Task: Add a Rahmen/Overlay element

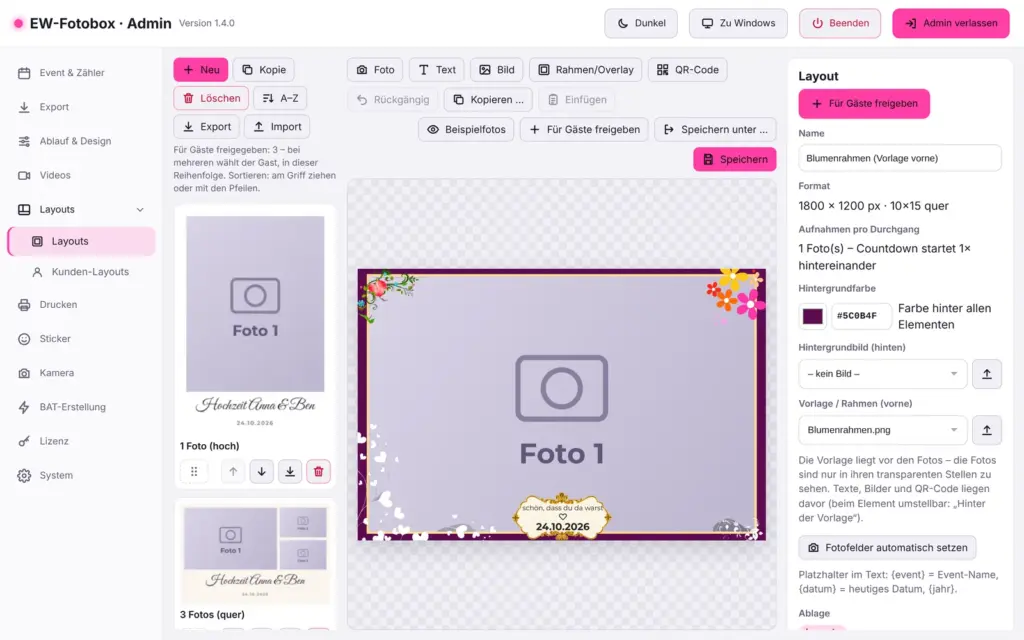Action: [586, 70]
